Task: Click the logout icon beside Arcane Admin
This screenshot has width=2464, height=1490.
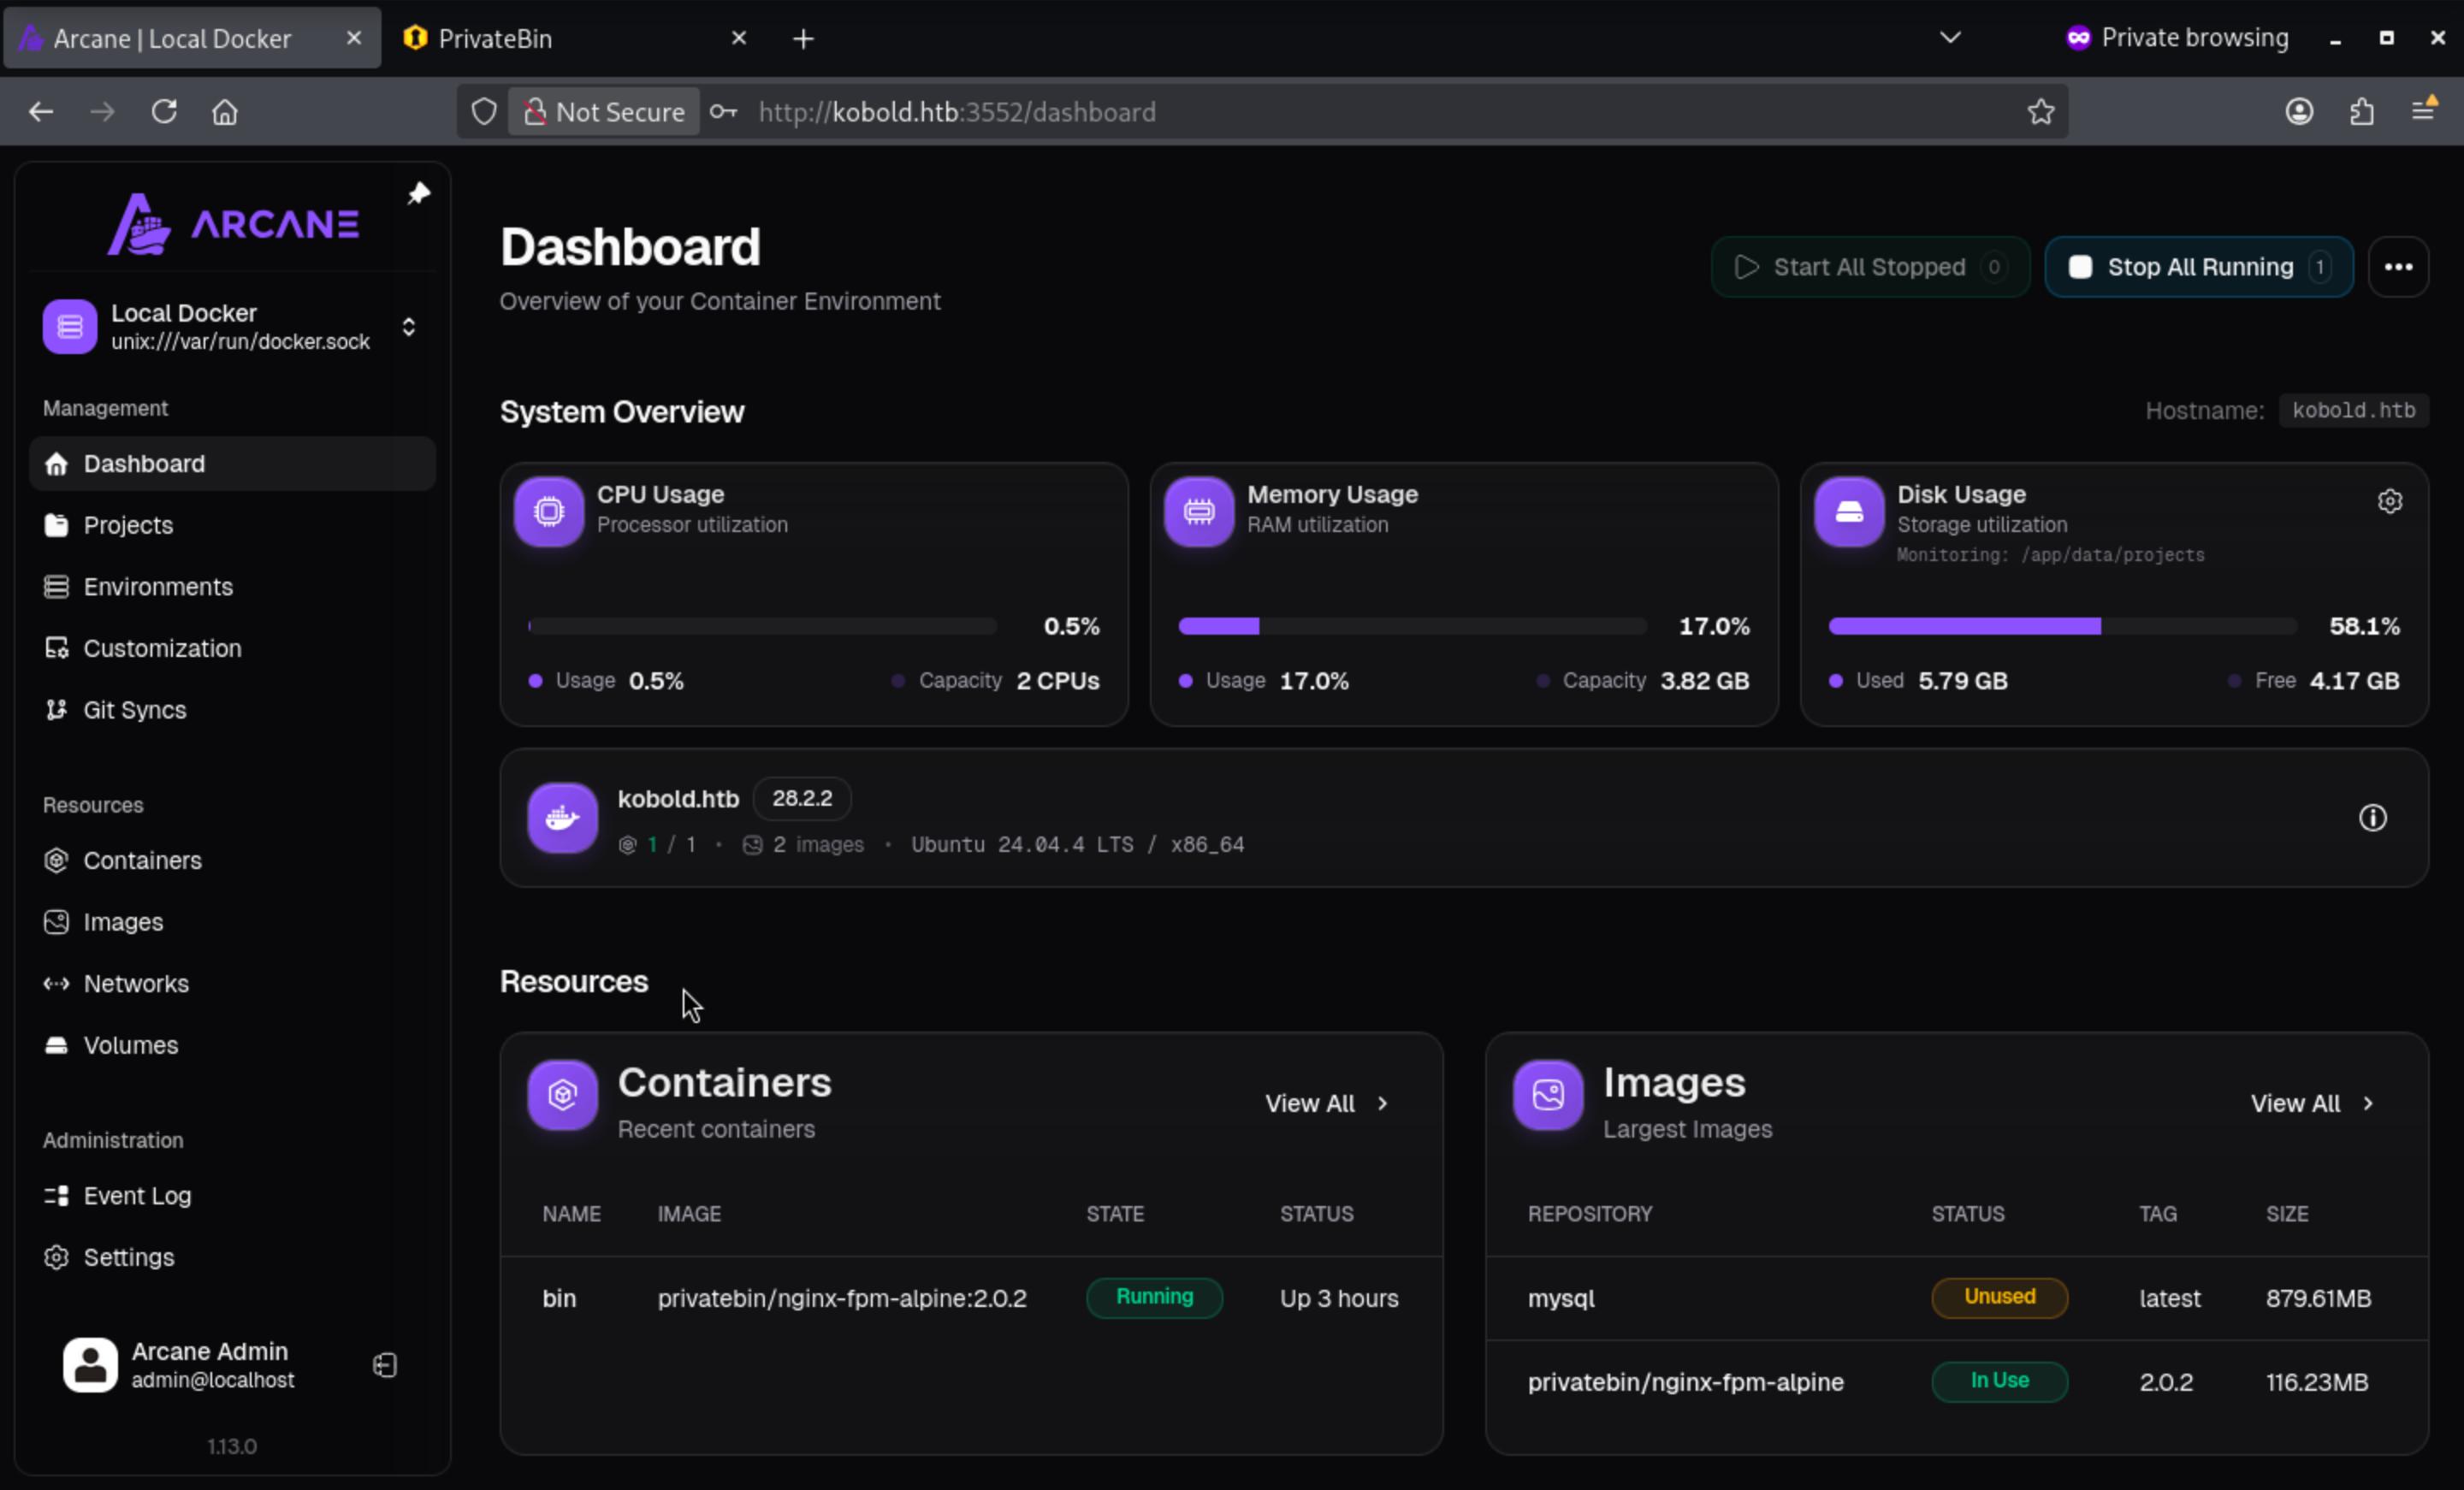Action: coord(385,1365)
